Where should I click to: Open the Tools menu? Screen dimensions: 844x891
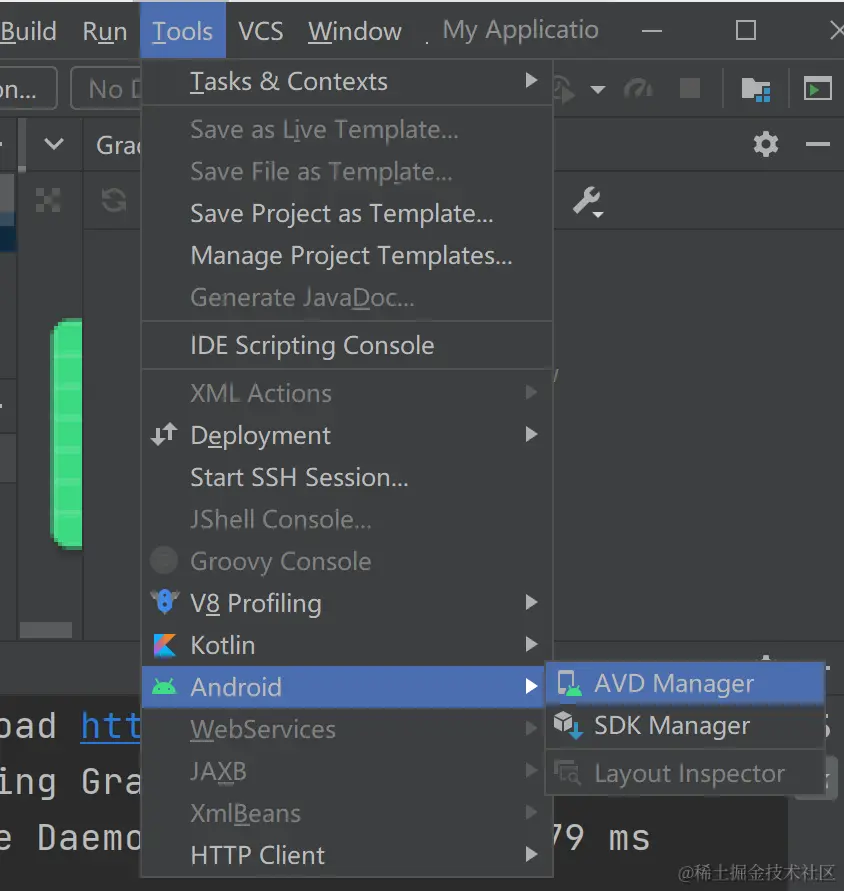(x=182, y=31)
